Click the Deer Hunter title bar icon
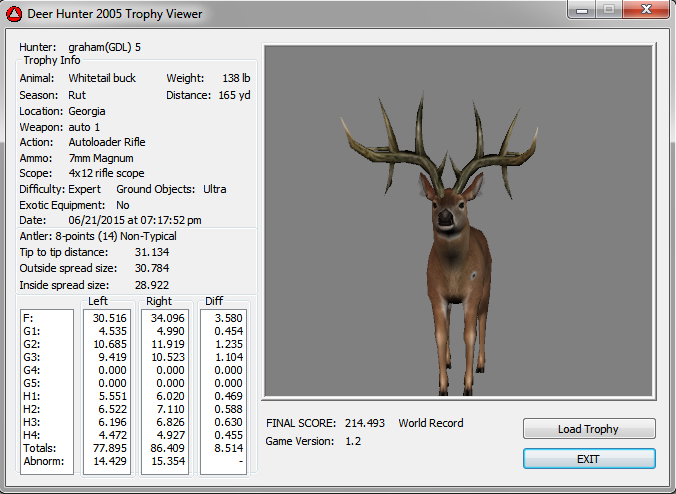Screen dimensions: 676x494 click(15, 14)
